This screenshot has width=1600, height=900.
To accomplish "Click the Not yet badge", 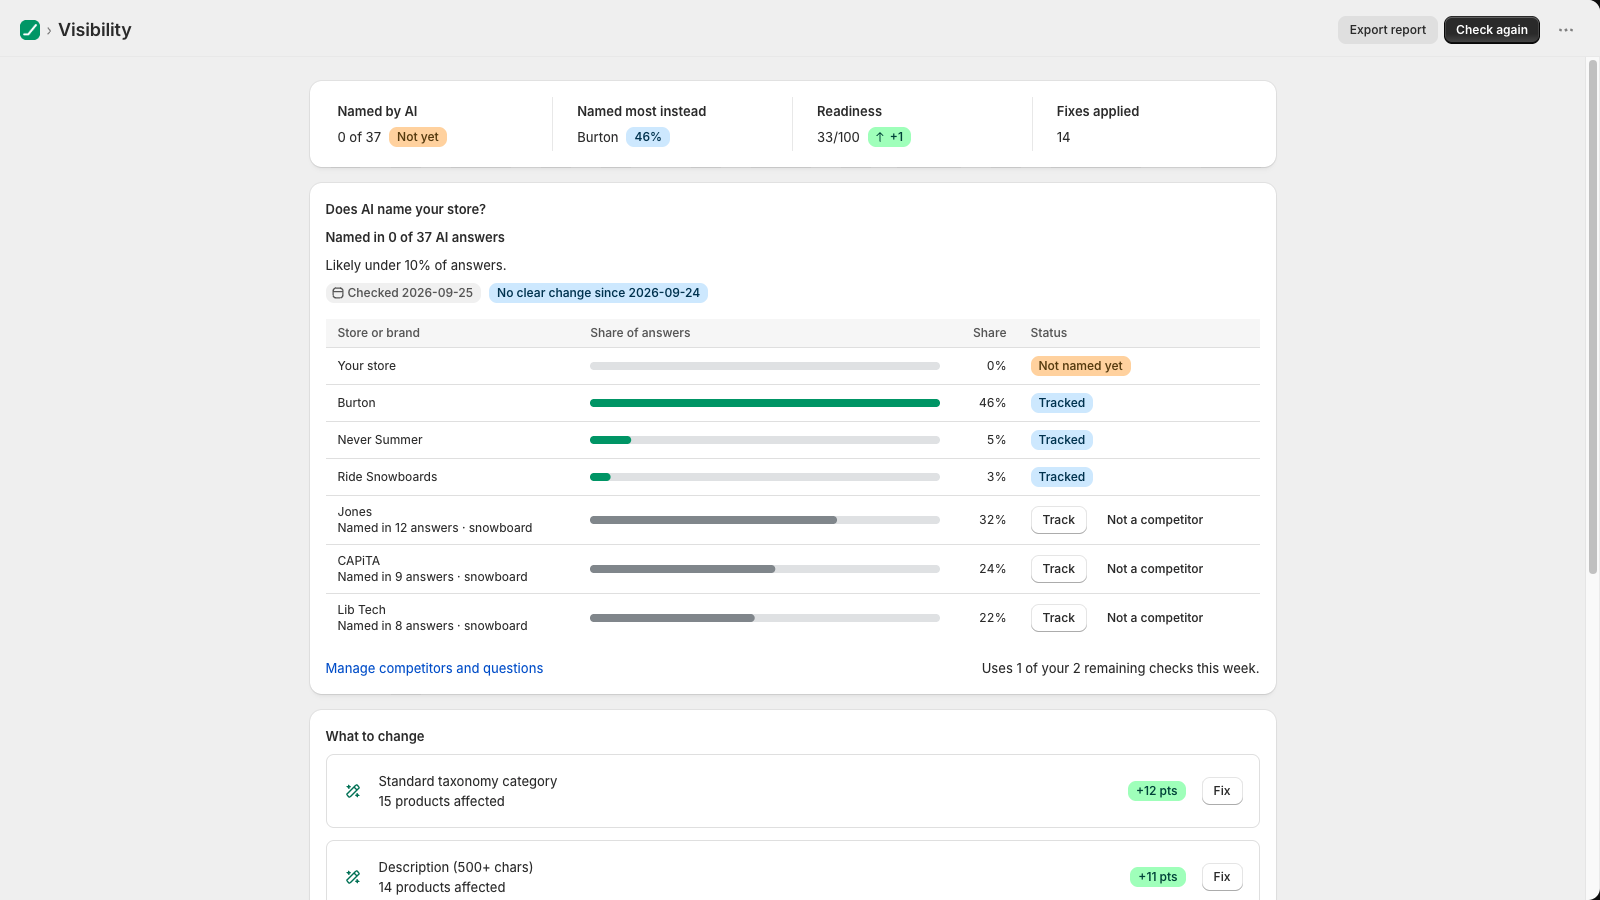I will coord(417,137).
